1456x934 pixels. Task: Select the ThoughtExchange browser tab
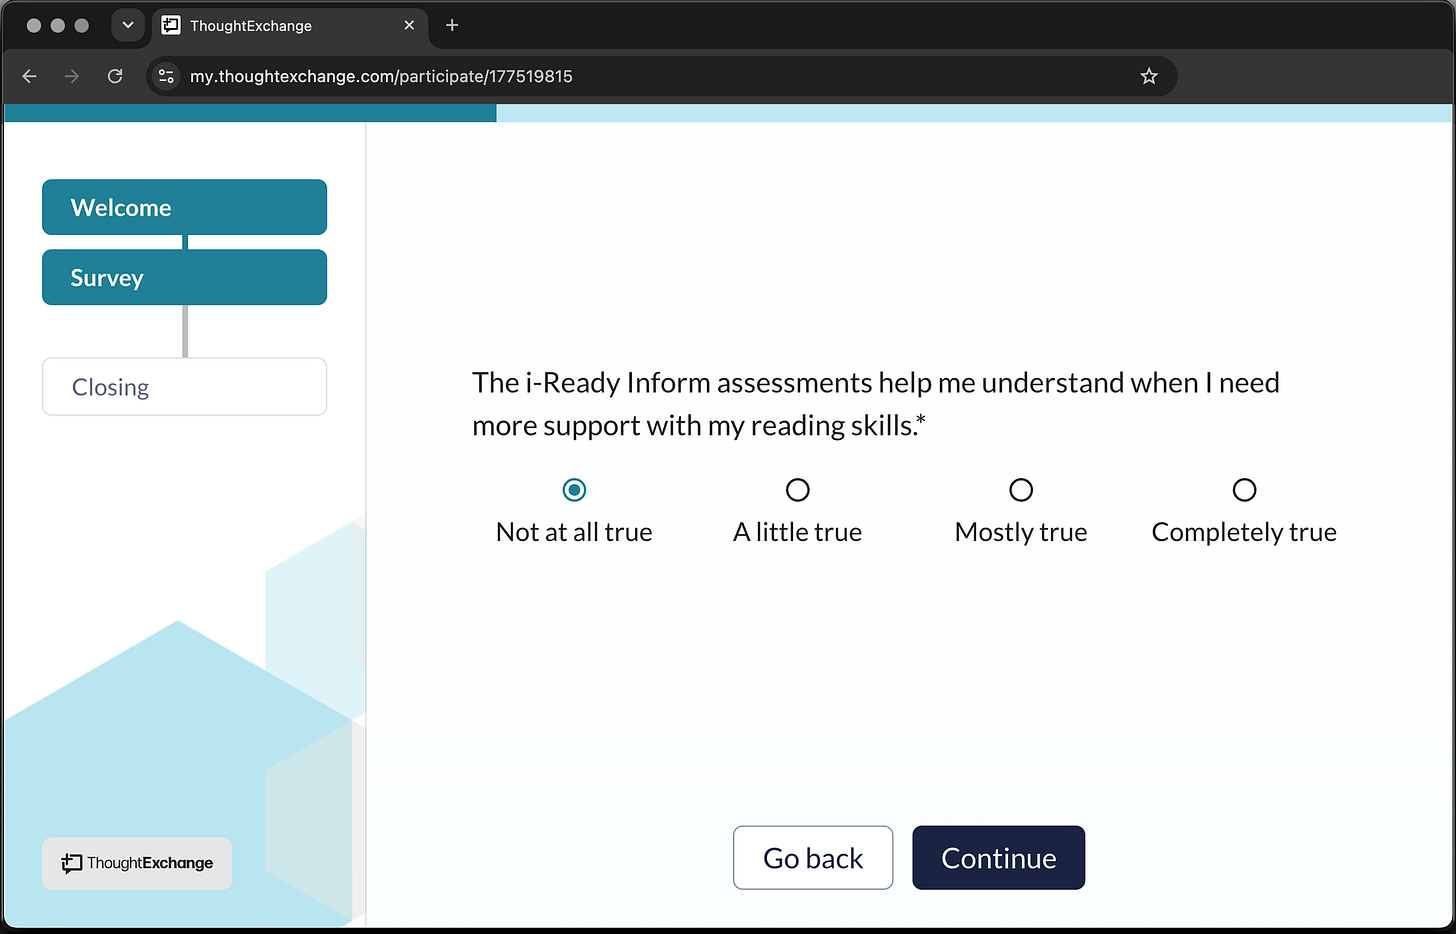click(290, 26)
